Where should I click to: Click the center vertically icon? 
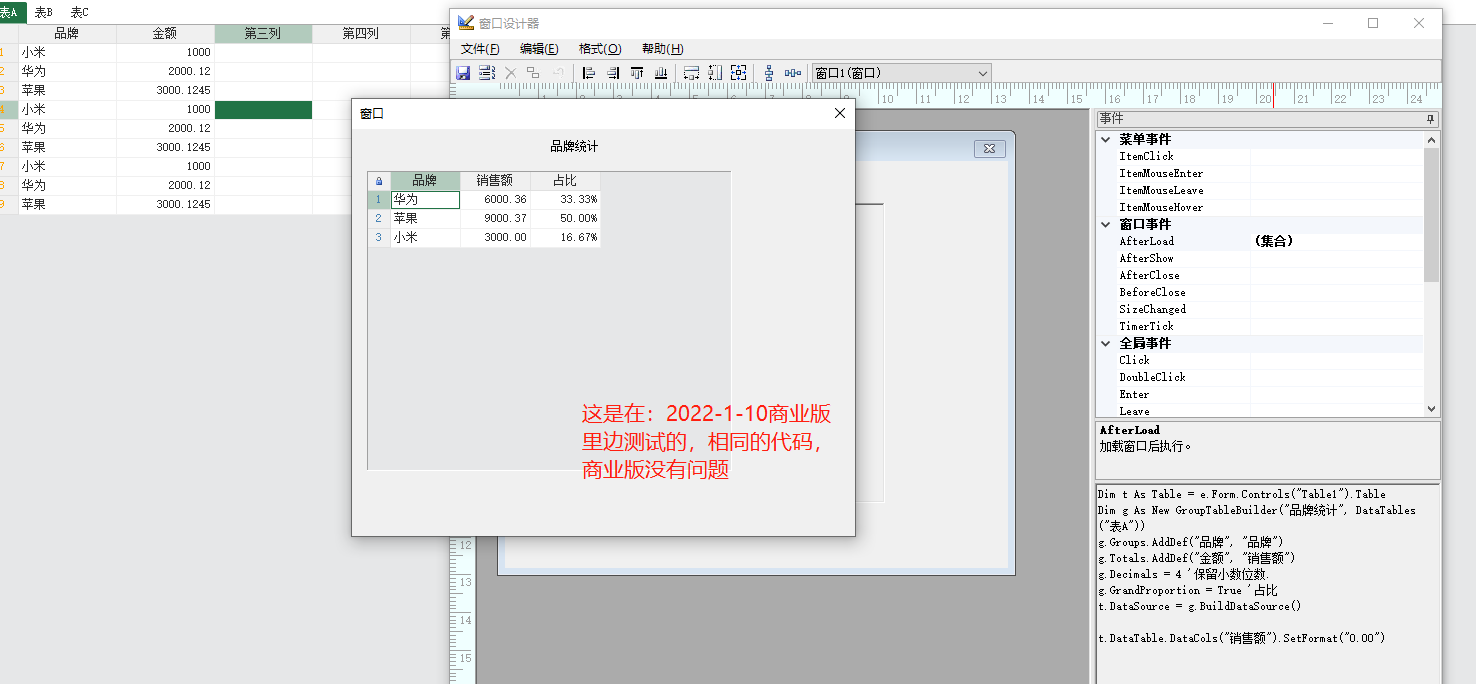[x=769, y=73]
